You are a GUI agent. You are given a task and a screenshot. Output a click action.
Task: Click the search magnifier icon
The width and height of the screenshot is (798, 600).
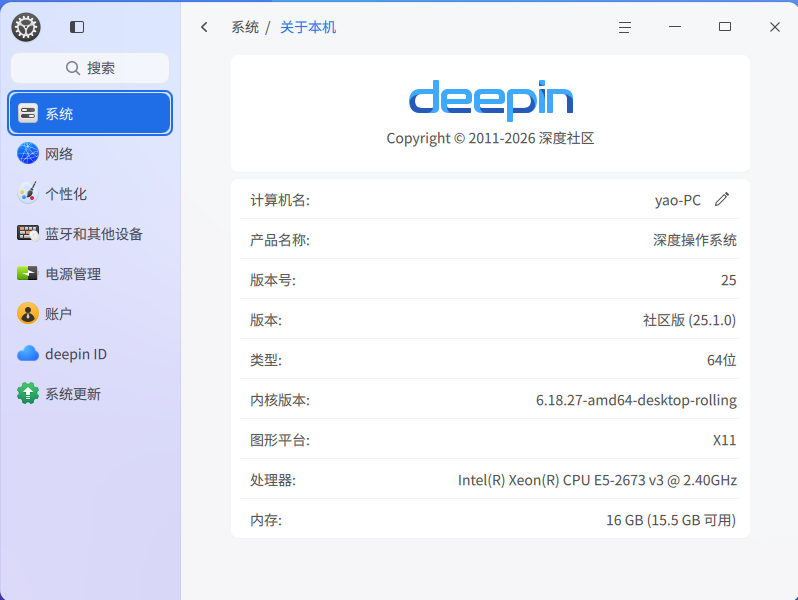tap(73, 68)
